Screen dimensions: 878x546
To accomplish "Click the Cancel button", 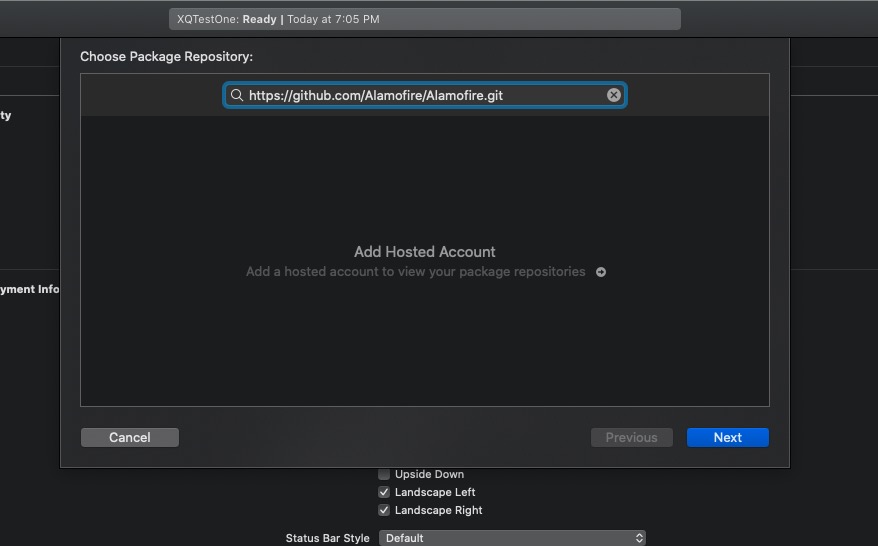I will click(x=130, y=437).
